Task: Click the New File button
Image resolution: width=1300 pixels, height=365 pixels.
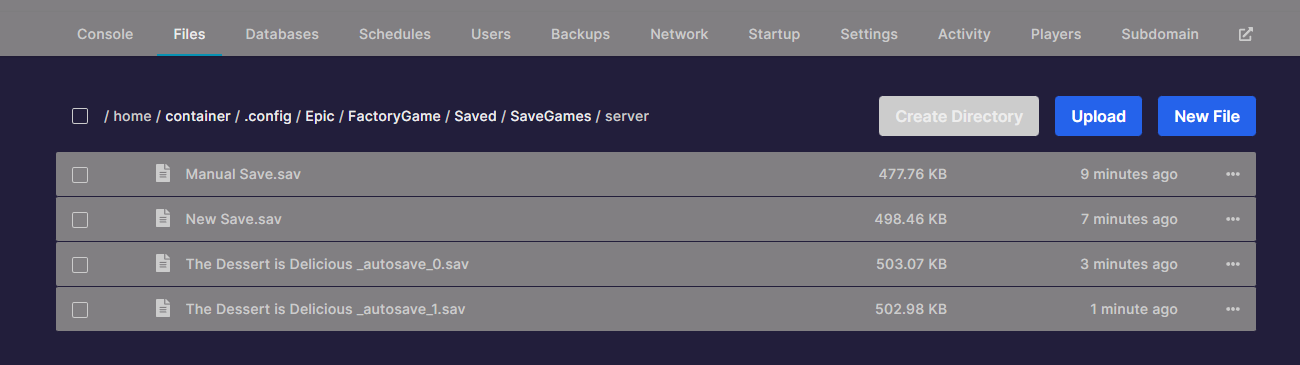Action: tap(1207, 116)
